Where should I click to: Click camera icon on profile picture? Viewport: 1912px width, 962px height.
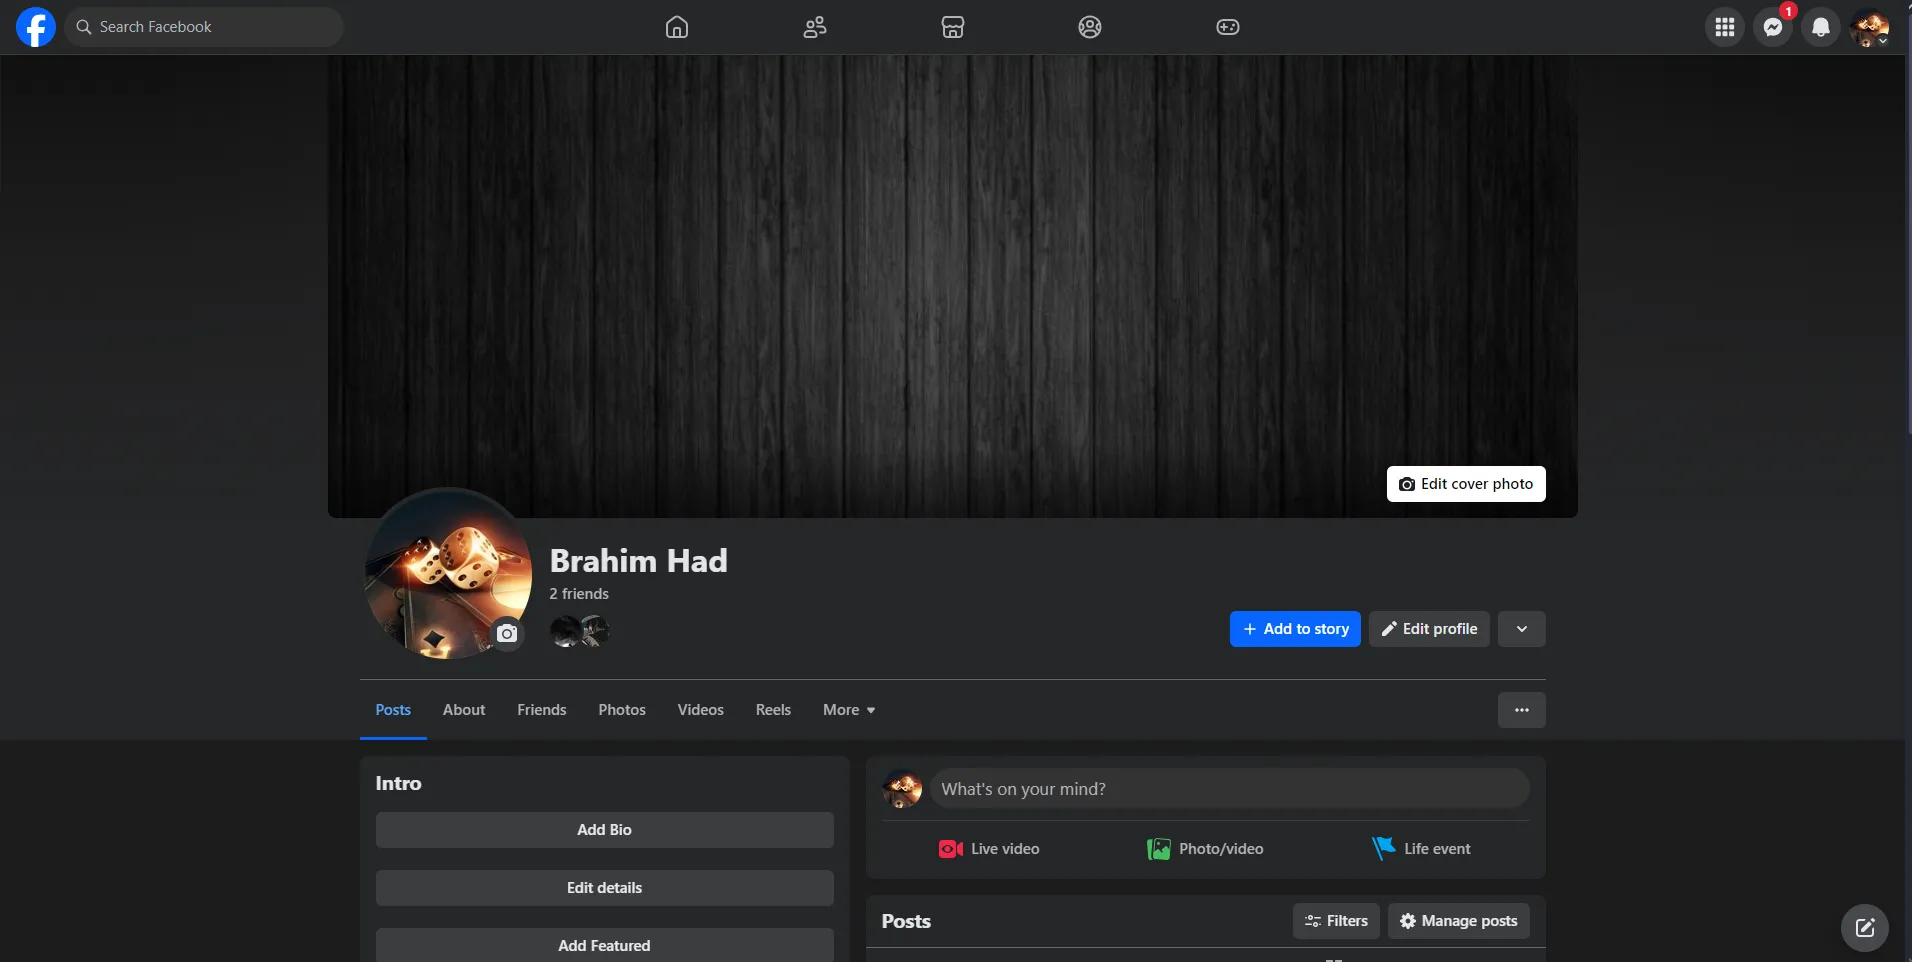click(x=507, y=633)
